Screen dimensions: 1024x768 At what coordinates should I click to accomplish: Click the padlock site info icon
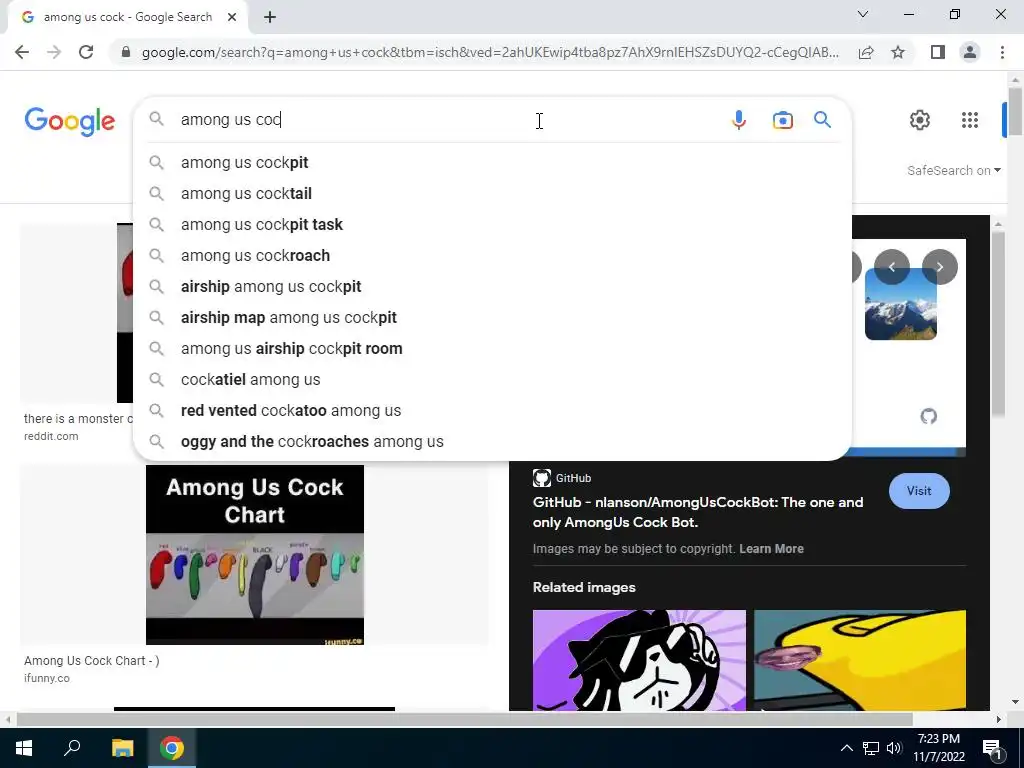point(126,52)
